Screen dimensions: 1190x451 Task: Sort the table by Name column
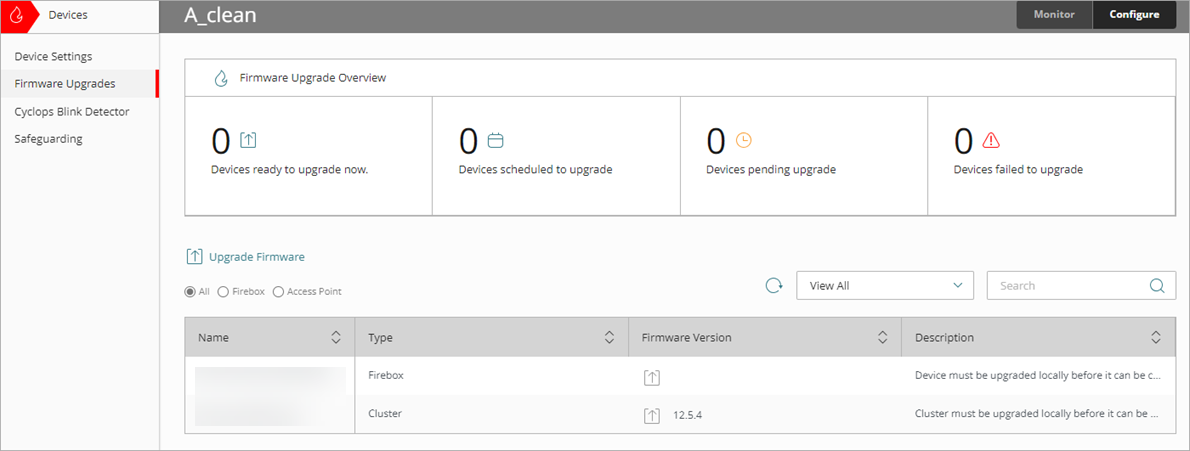pos(336,338)
